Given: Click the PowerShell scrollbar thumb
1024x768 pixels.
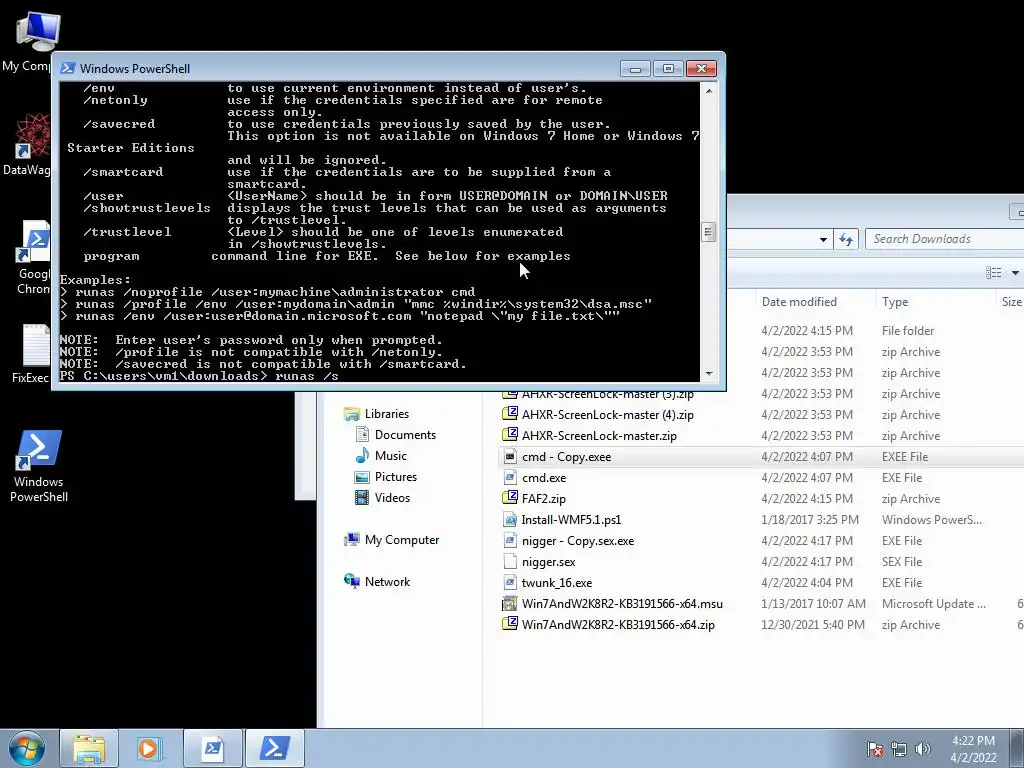Looking at the screenshot, I should 709,232.
